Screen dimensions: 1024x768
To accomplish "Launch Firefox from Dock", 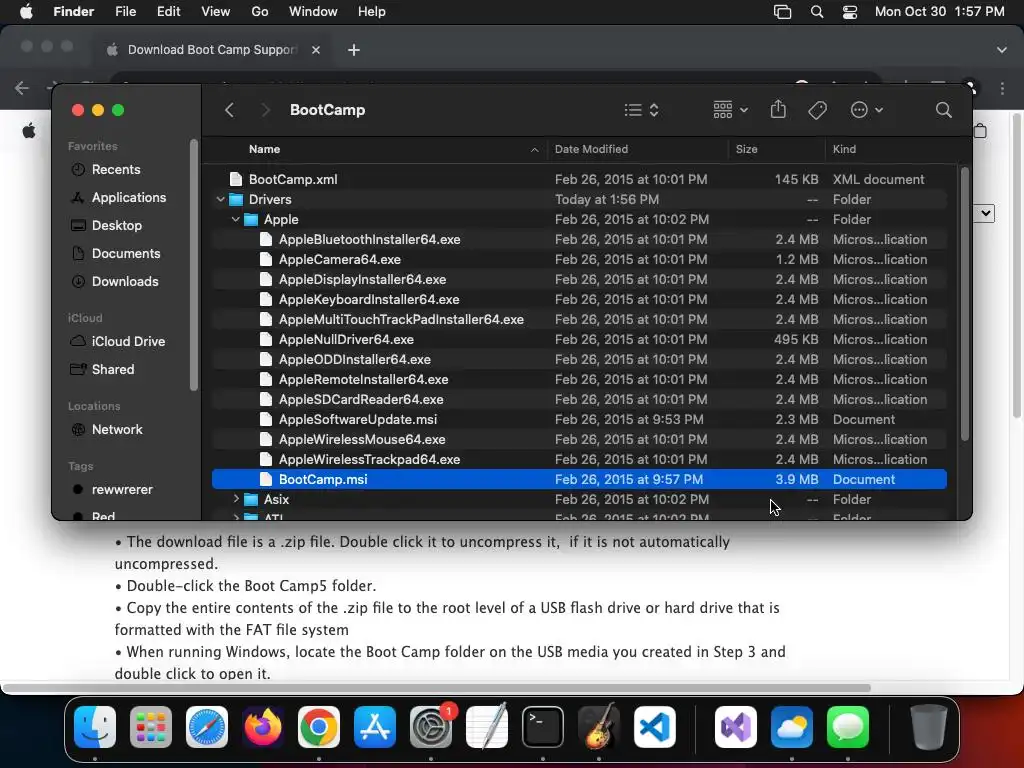I will click(263, 727).
